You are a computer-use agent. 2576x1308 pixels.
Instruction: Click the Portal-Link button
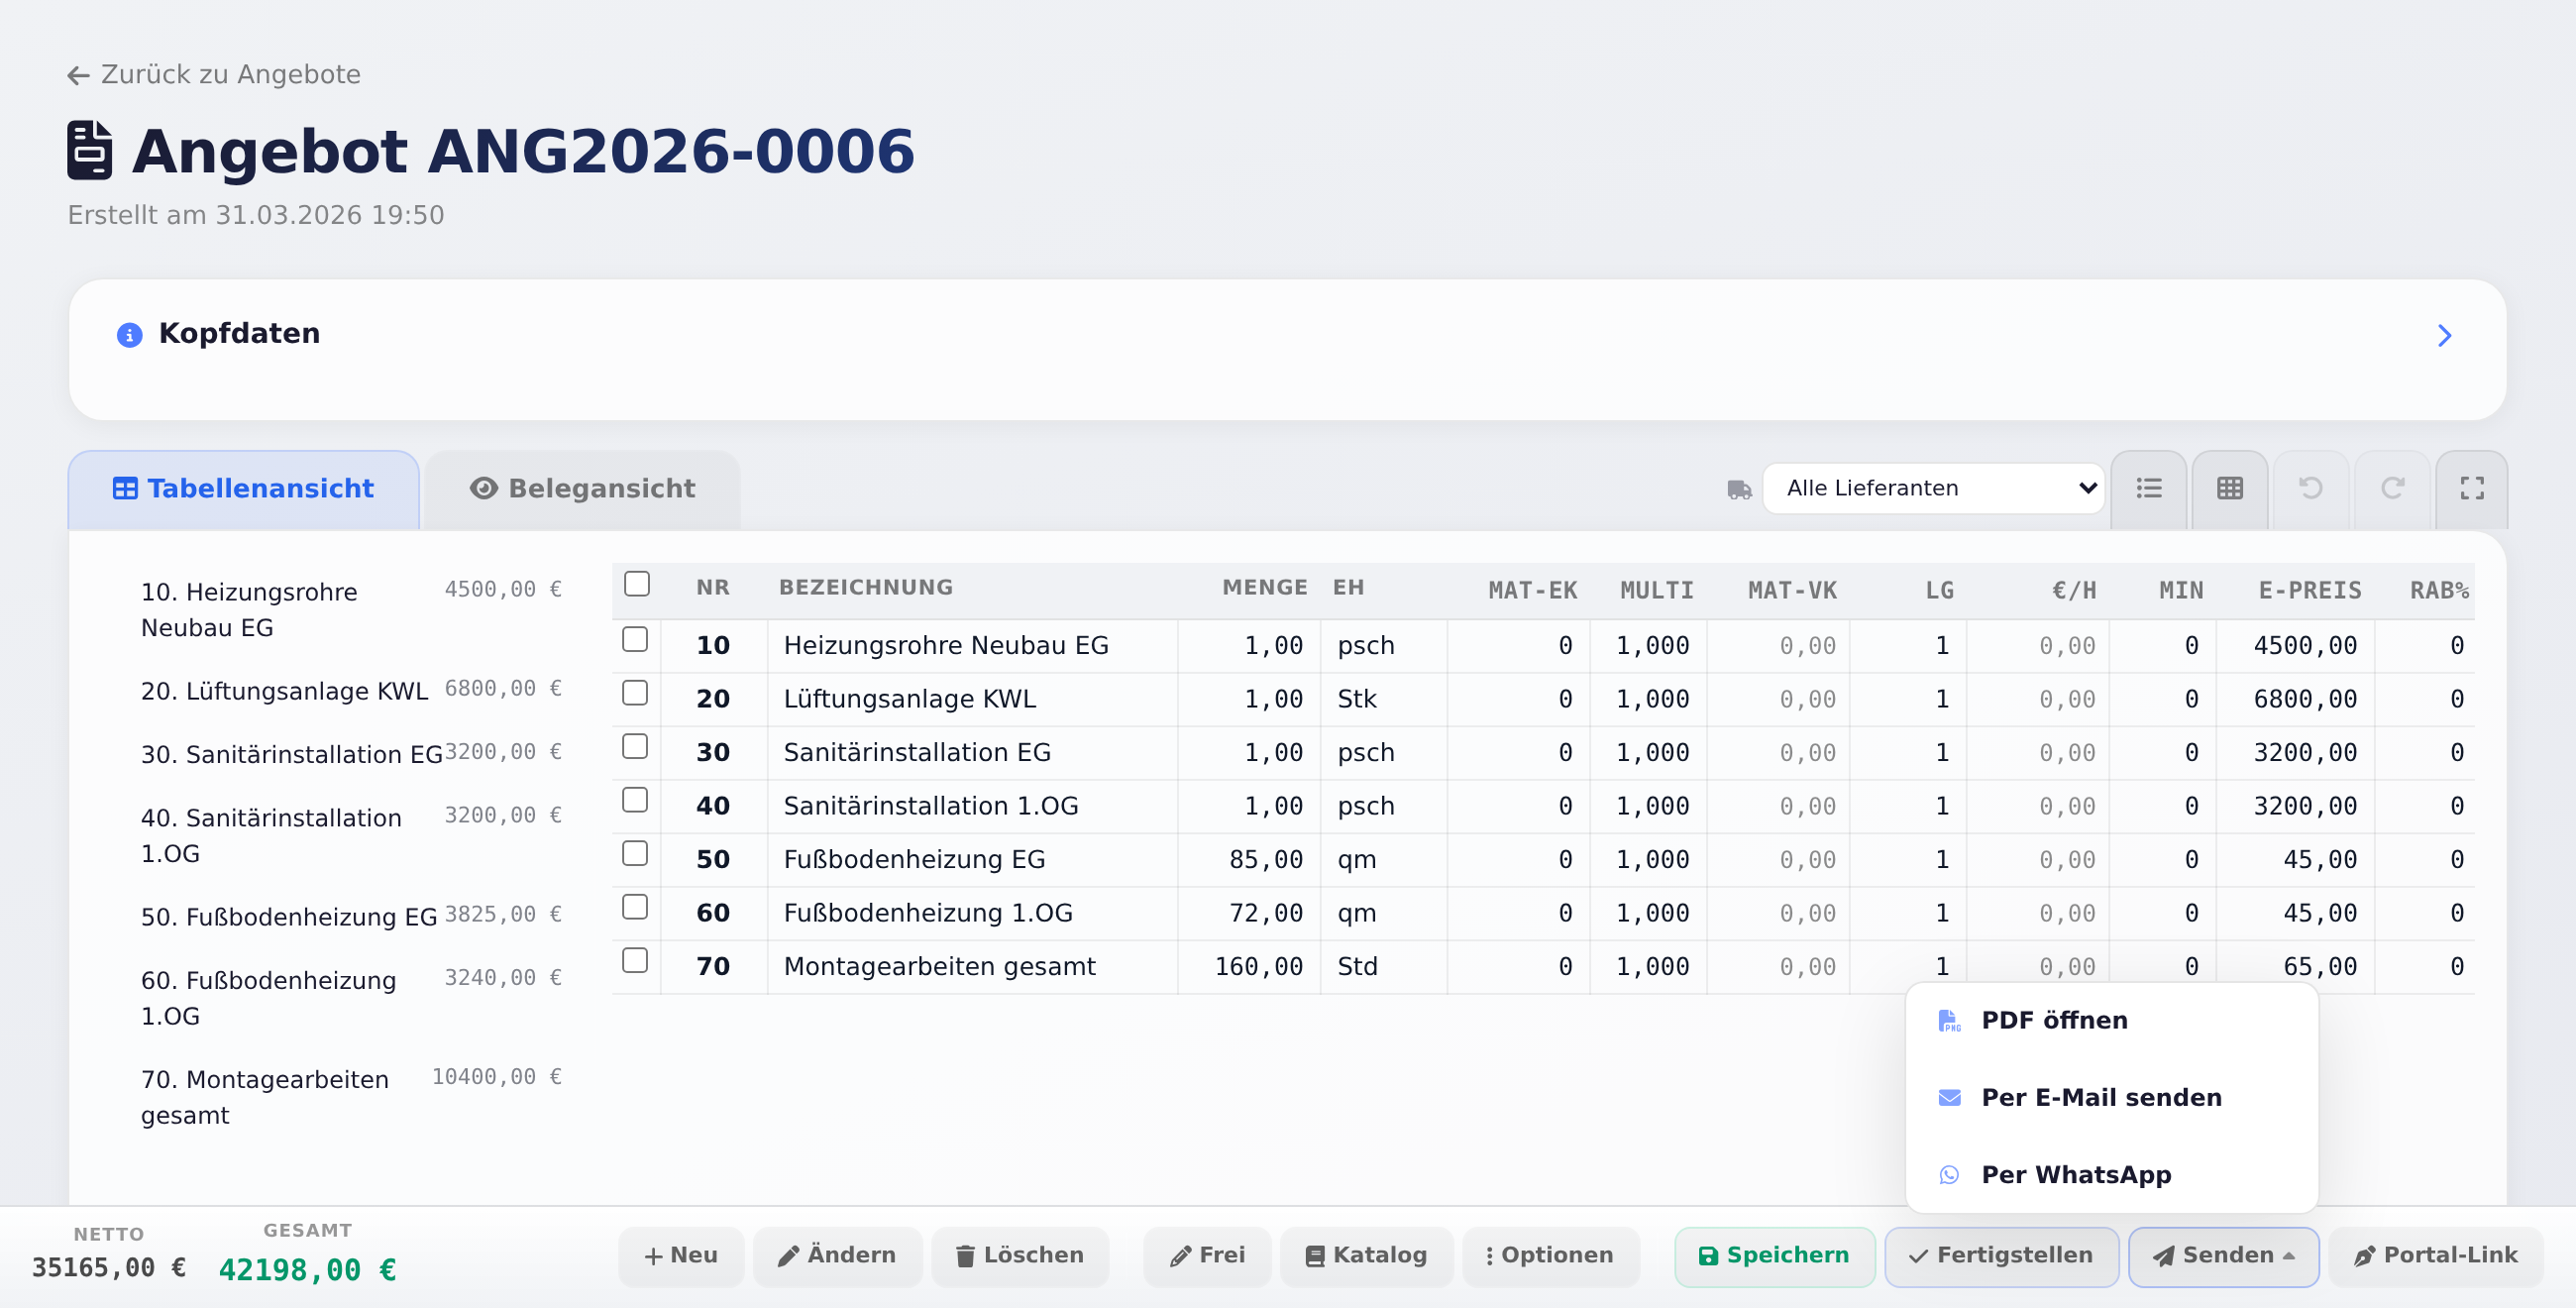click(x=2435, y=1257)
